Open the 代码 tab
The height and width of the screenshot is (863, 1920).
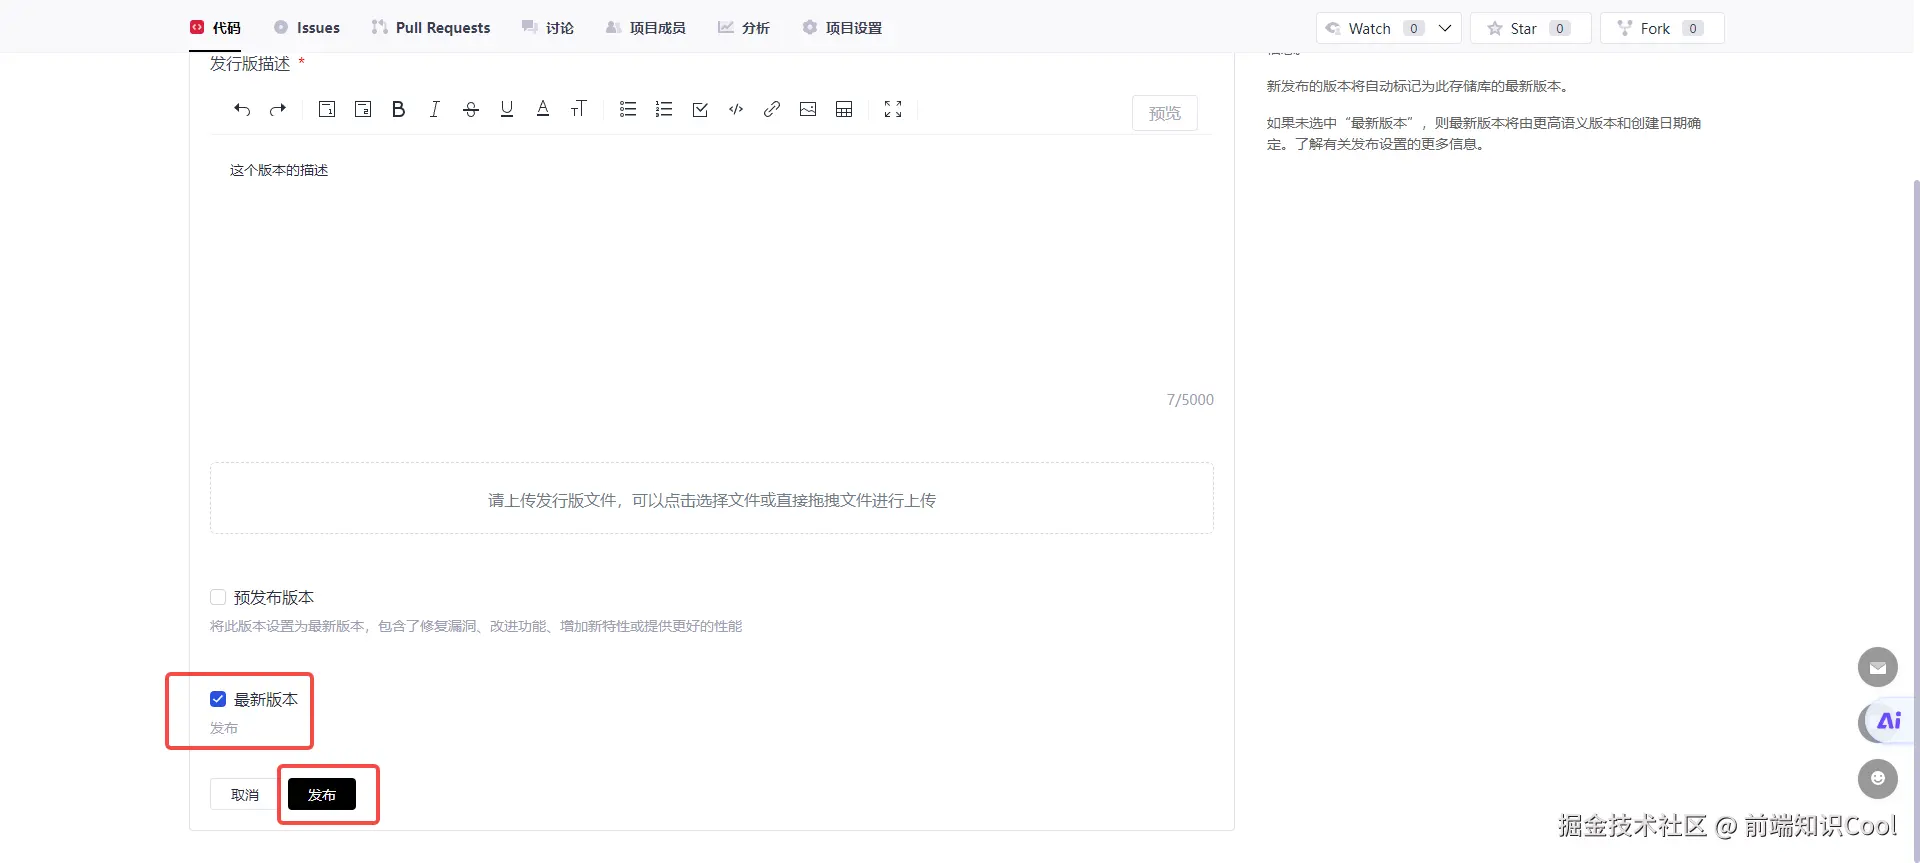pyautogui.click(x=216, y=28)
